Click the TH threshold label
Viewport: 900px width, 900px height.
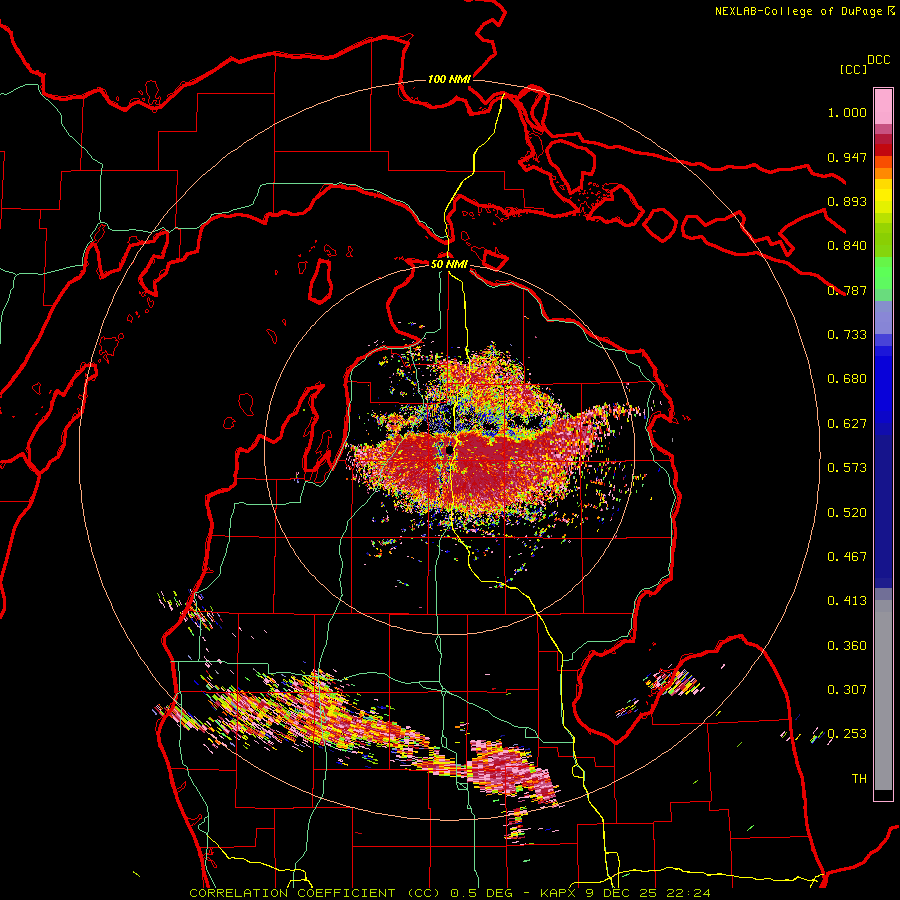coord(859,779)
